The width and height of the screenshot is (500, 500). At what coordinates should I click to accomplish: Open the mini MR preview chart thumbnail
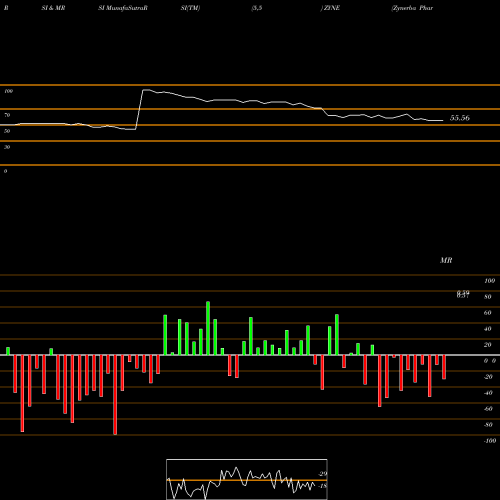247,479
